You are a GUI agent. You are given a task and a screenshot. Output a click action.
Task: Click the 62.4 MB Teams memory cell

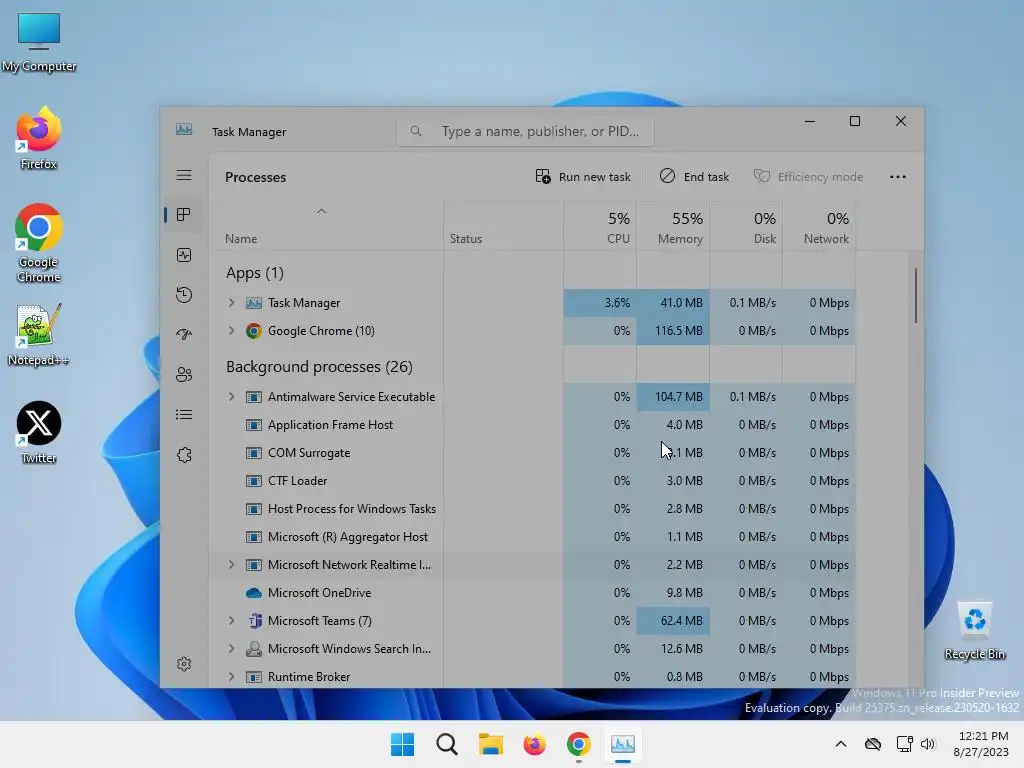[x=673, y=621]
